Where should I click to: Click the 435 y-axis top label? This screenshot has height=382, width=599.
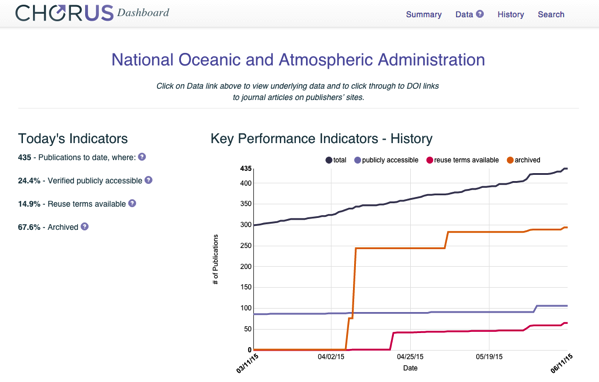tap(246, 168)
